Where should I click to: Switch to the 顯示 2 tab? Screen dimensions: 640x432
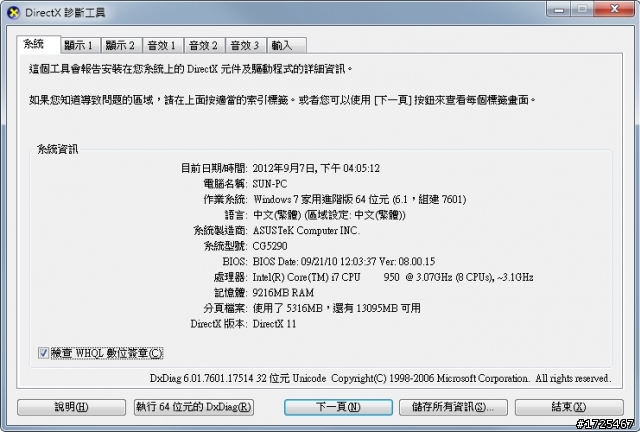click(121, 45)
